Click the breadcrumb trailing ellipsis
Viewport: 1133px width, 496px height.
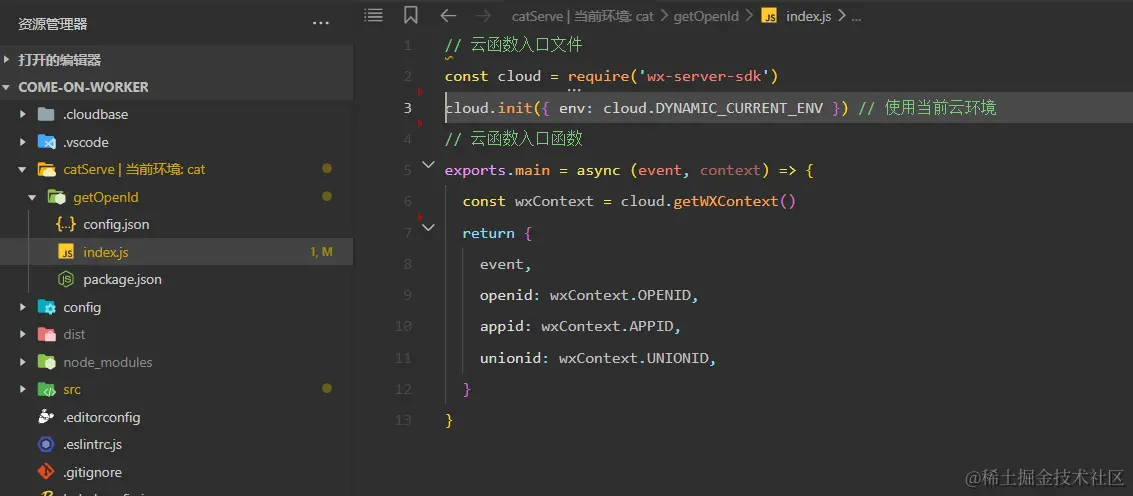[856, 17]
